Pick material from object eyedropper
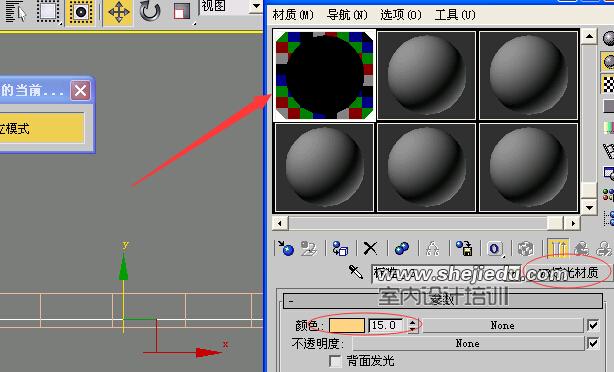Viewport: 614px width, 372px height. pyautogui.click(x=356, y=271)
